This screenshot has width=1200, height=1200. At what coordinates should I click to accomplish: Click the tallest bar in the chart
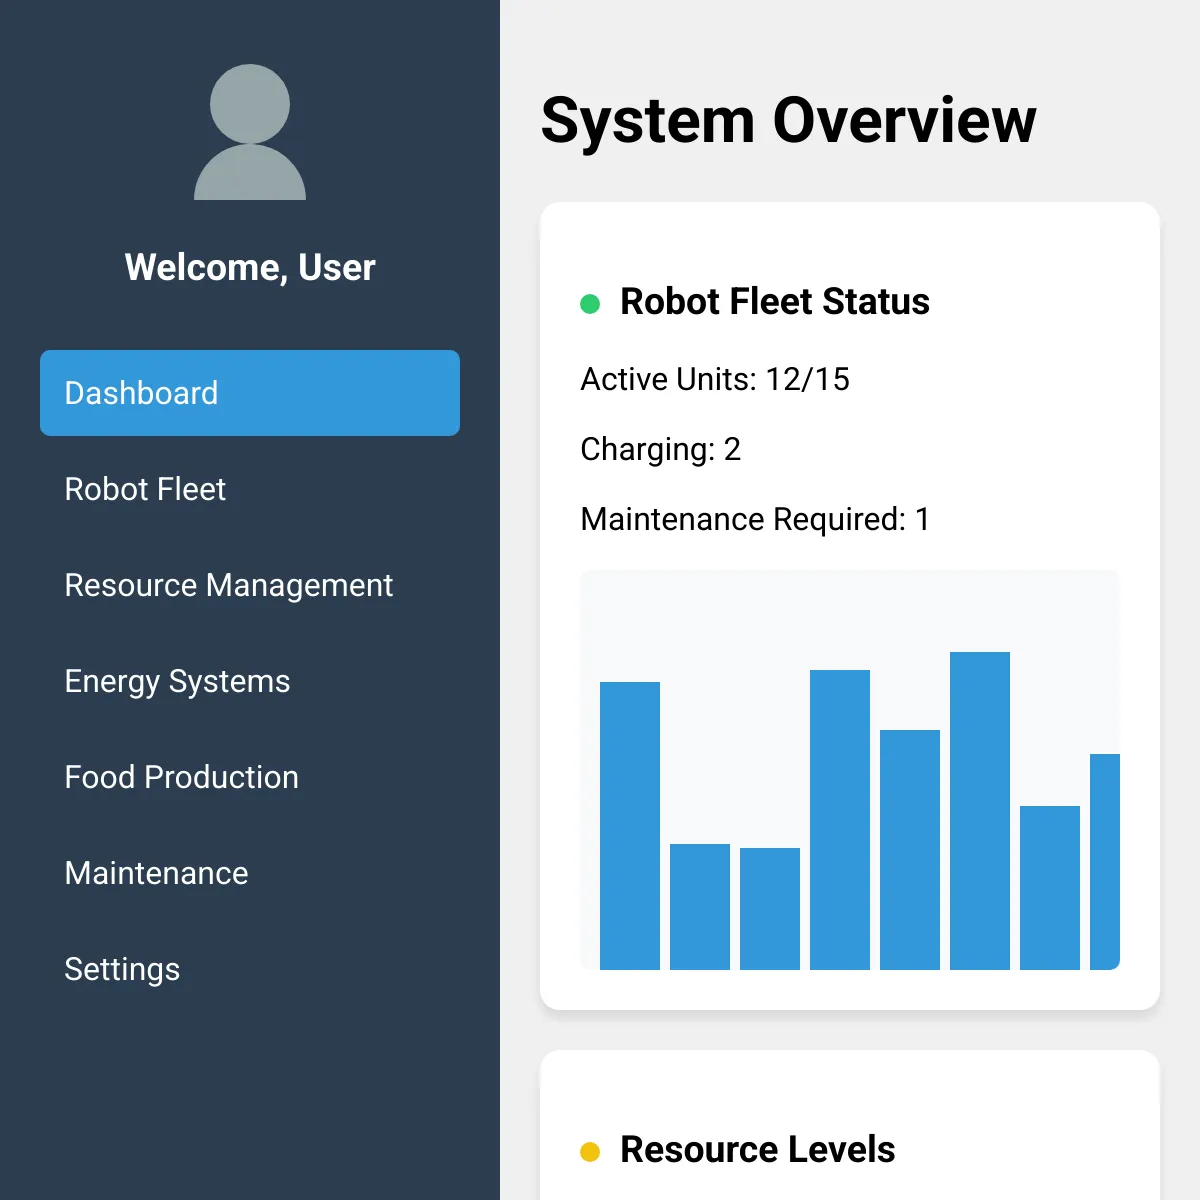[x=980, y=810]
